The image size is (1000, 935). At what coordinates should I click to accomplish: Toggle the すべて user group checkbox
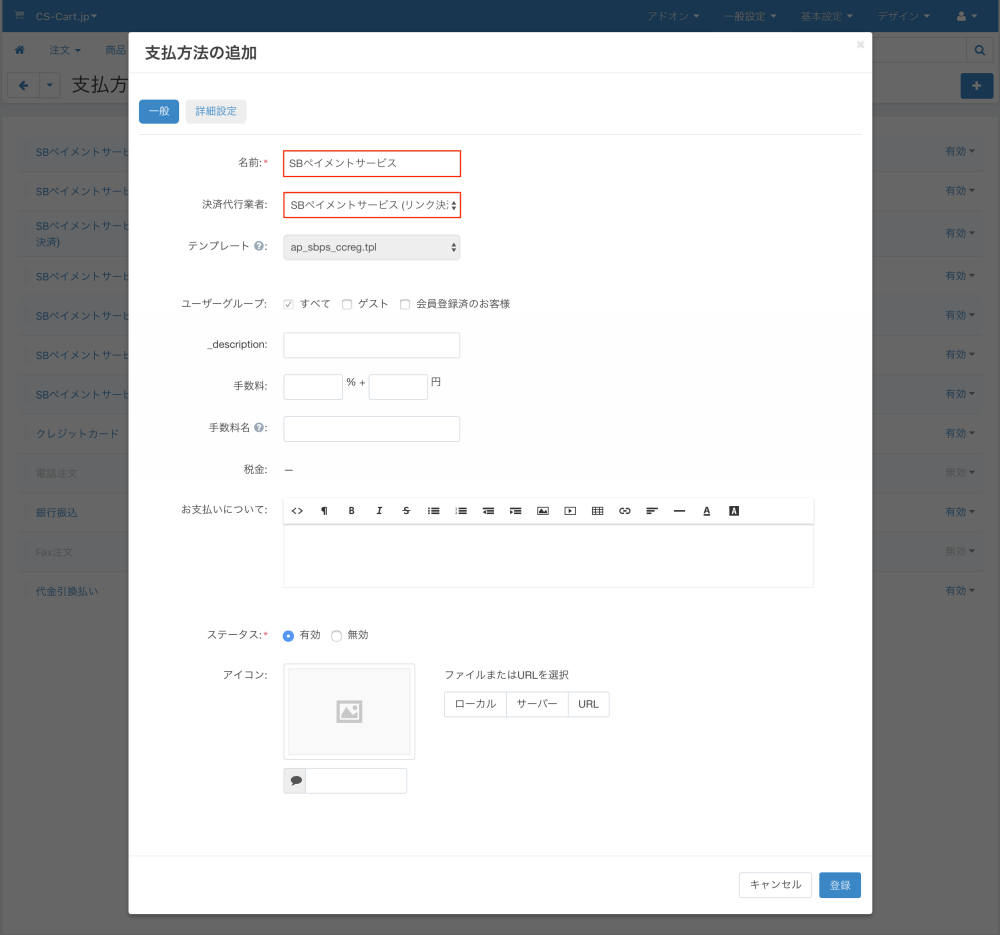coord(288,304)
